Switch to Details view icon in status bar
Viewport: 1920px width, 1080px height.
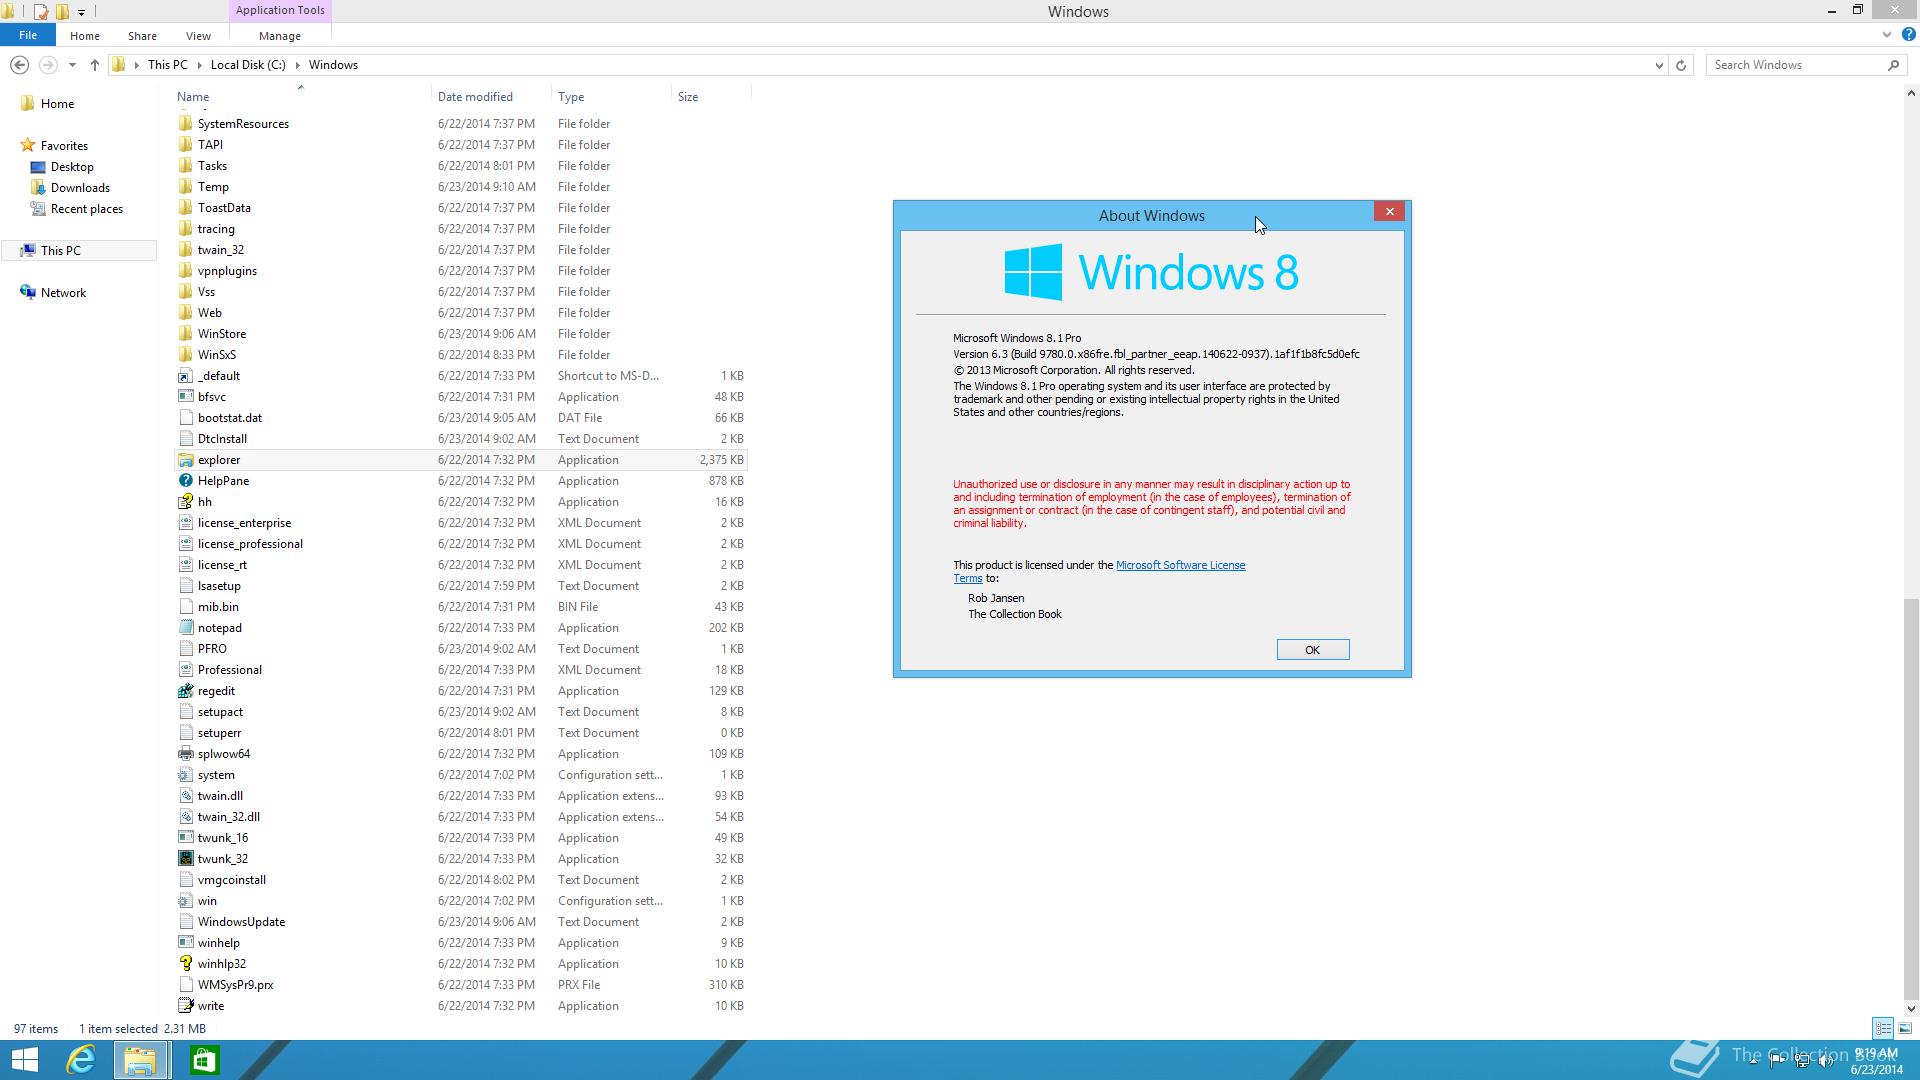[x=1883, y=1028]
